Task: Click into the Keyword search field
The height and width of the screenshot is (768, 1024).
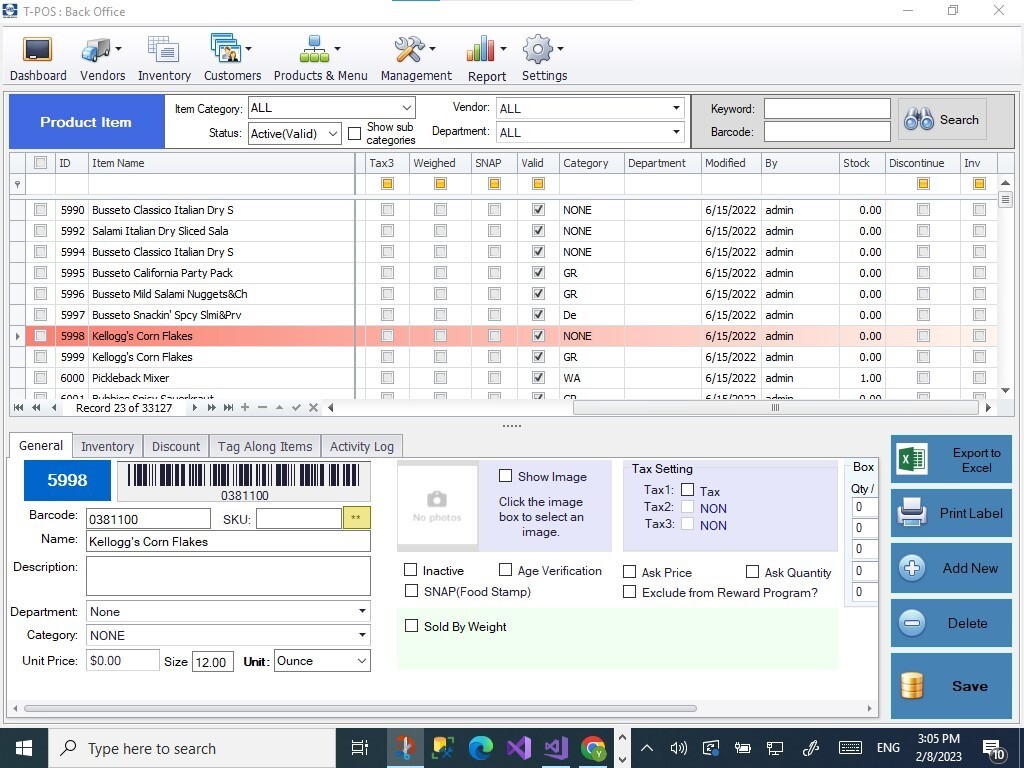Action: [827, 108]
